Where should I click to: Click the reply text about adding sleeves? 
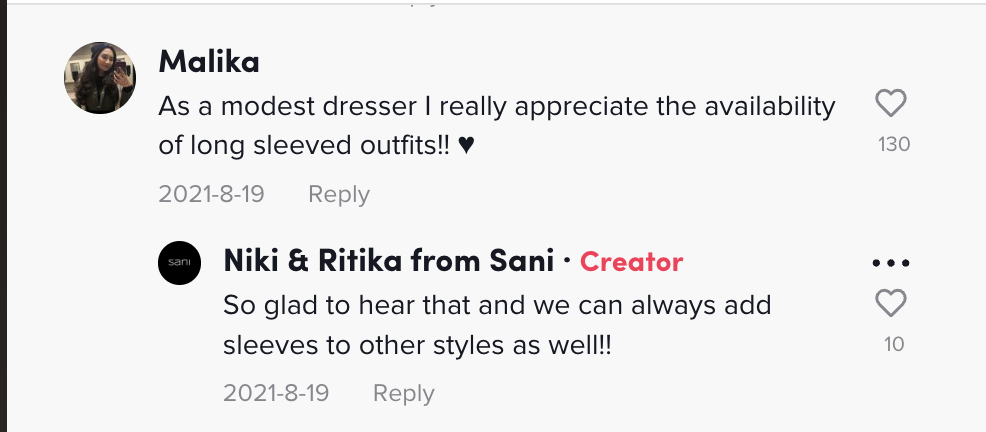[496, 305]
